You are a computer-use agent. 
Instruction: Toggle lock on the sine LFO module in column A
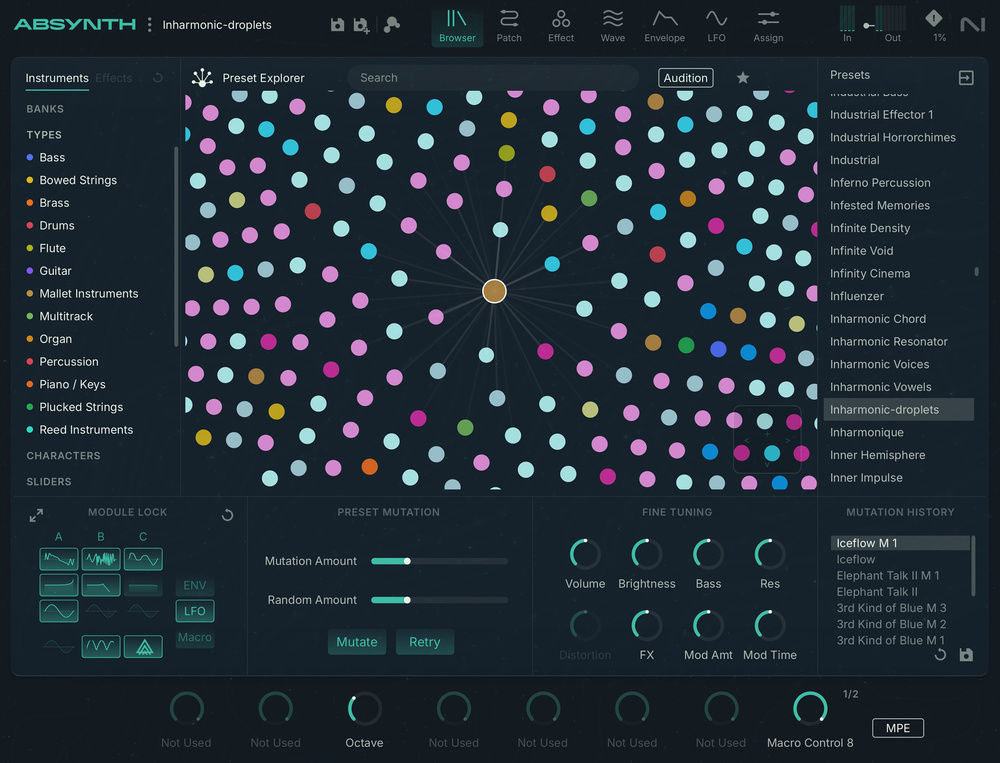click(x=59, y=611)
